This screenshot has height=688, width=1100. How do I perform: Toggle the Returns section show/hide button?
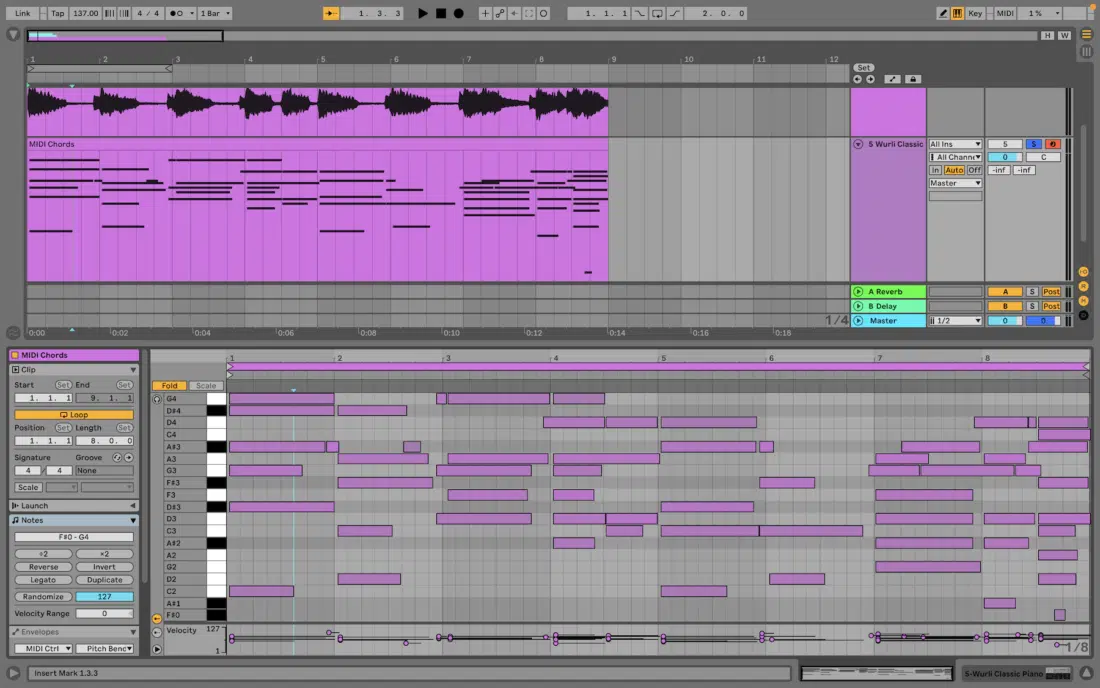(1083, 287)
